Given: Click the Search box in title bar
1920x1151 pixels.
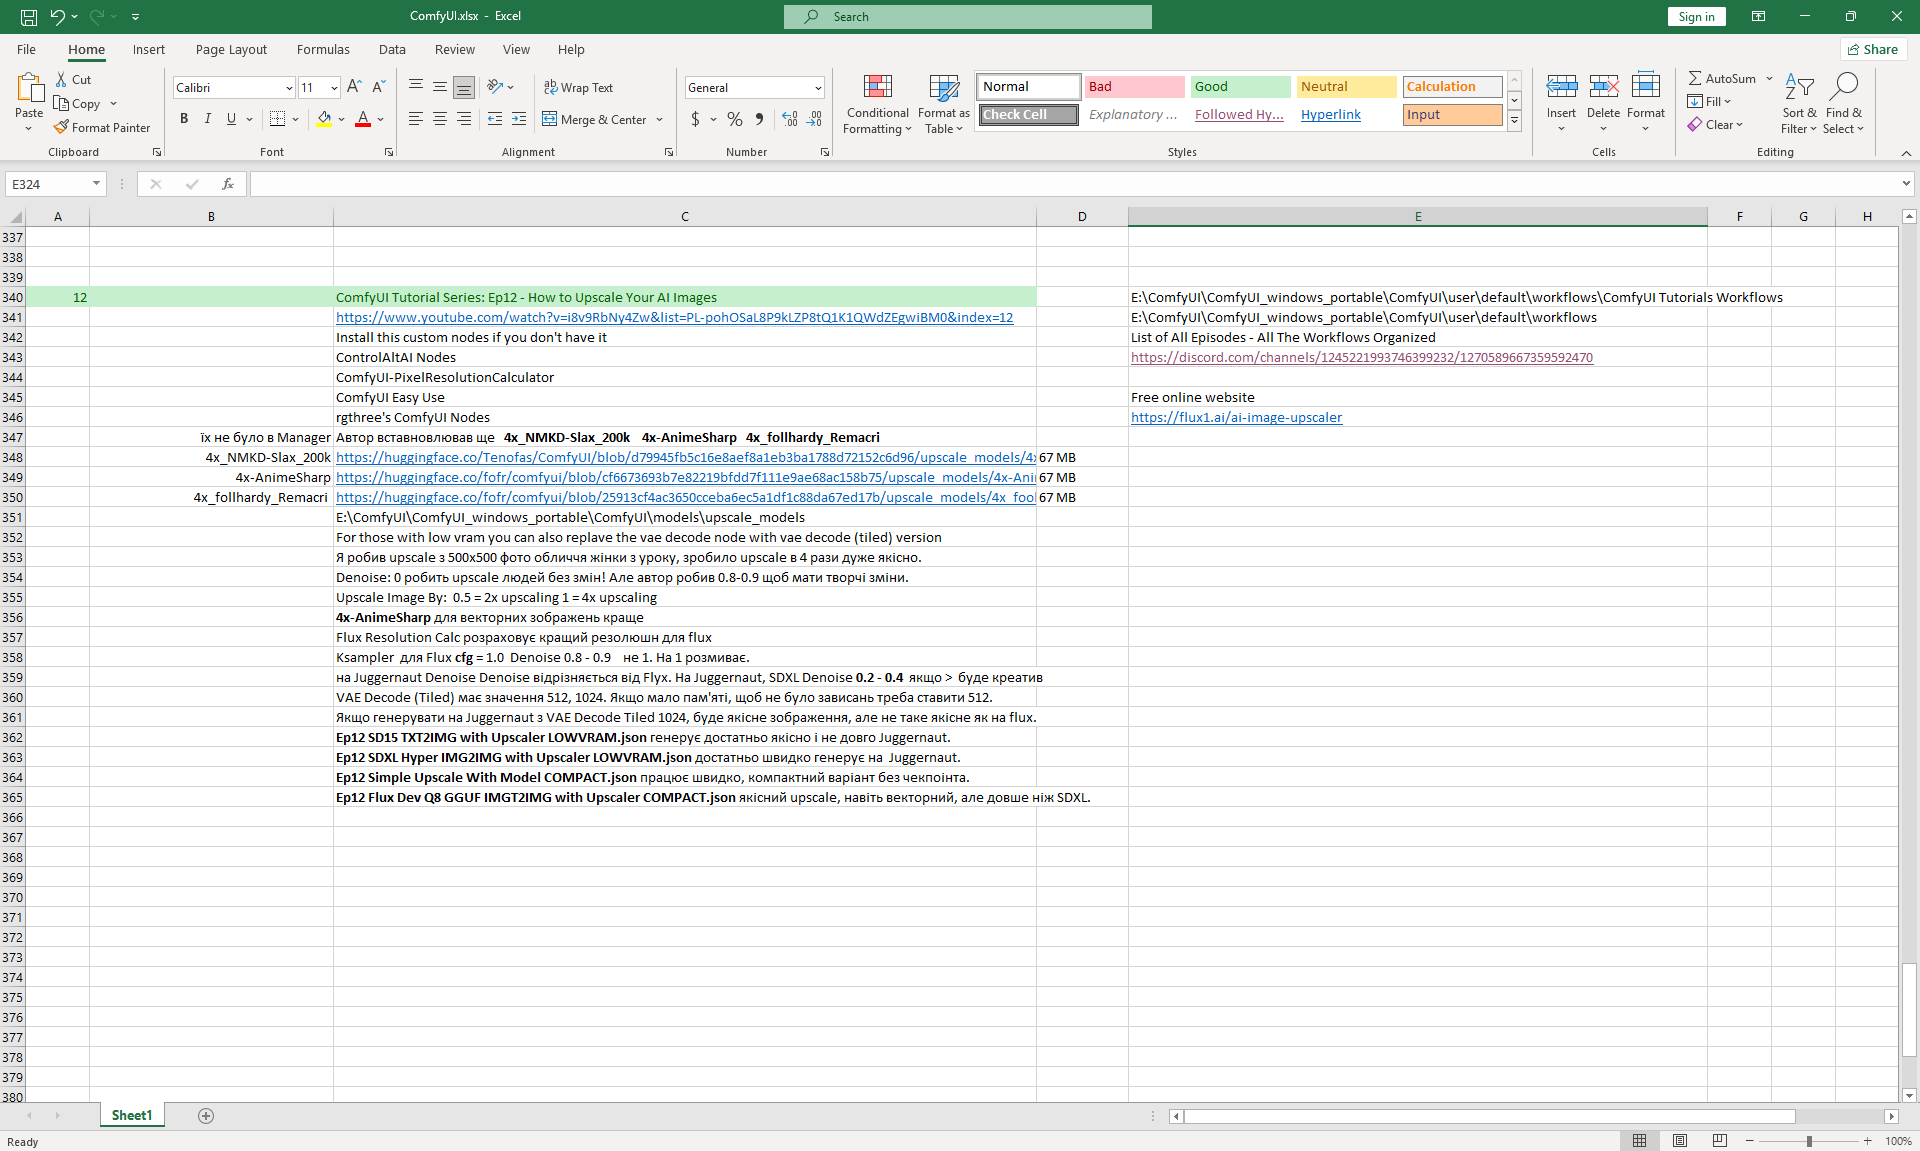Looking at the screenshot, I should point(967,16).
